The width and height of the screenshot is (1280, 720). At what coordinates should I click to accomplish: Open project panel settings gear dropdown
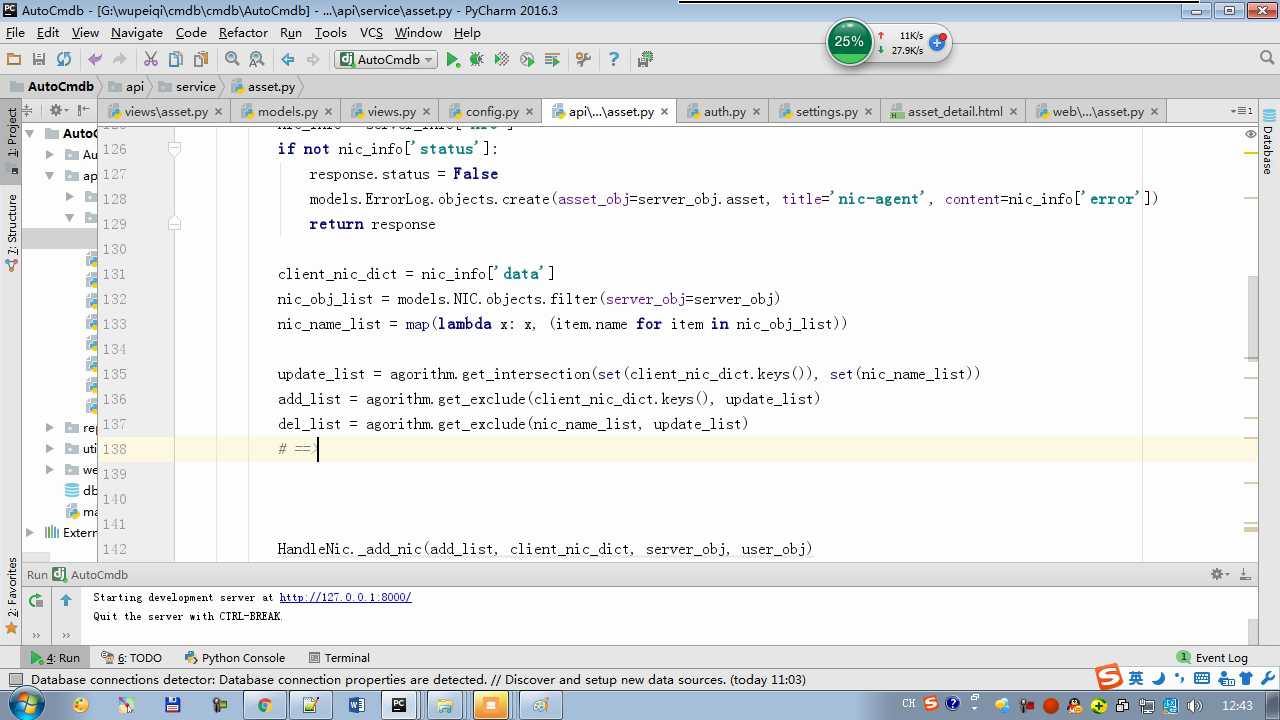[x=59, y=110]
